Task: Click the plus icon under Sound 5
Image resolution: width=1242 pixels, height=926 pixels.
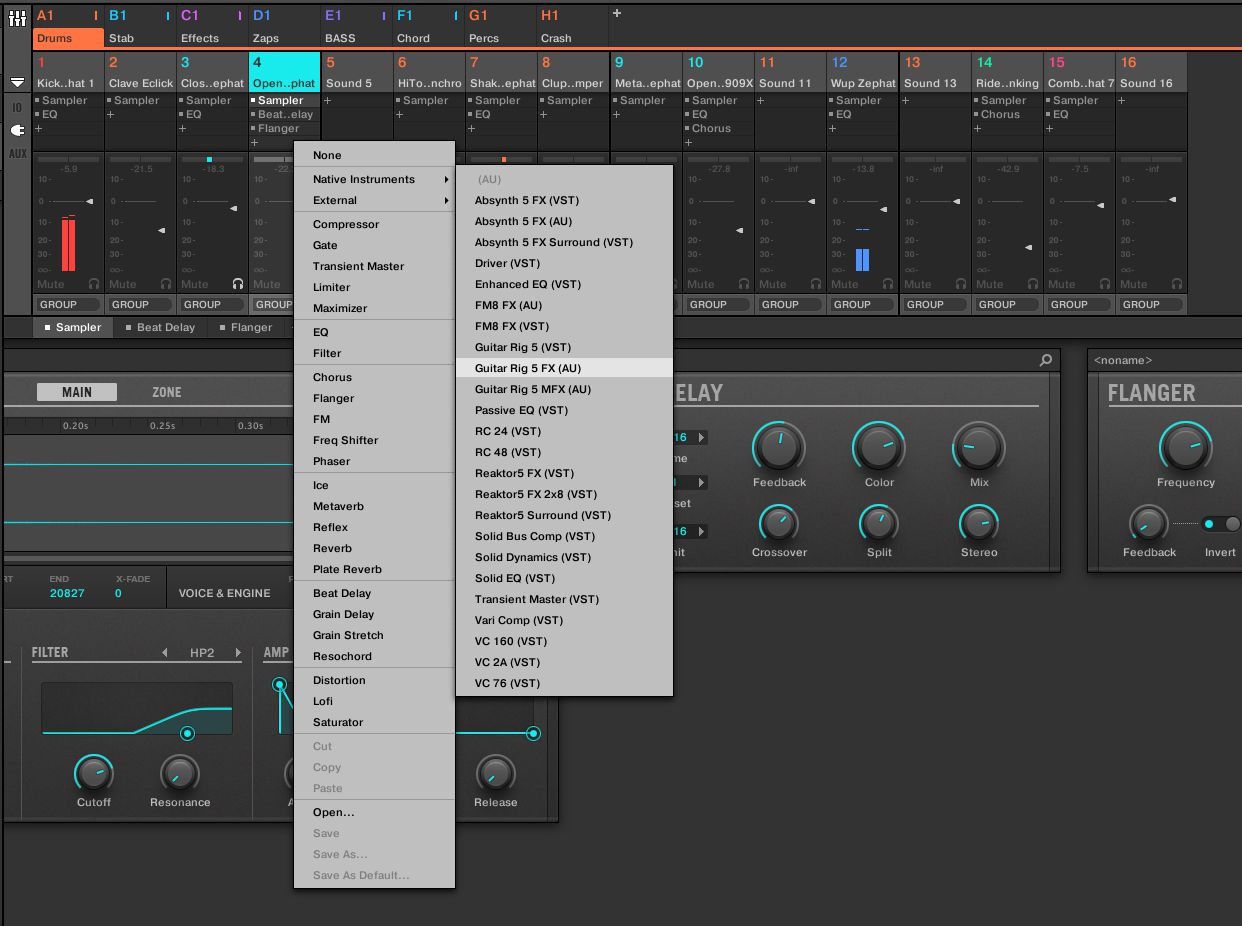Action: point(328,100)
